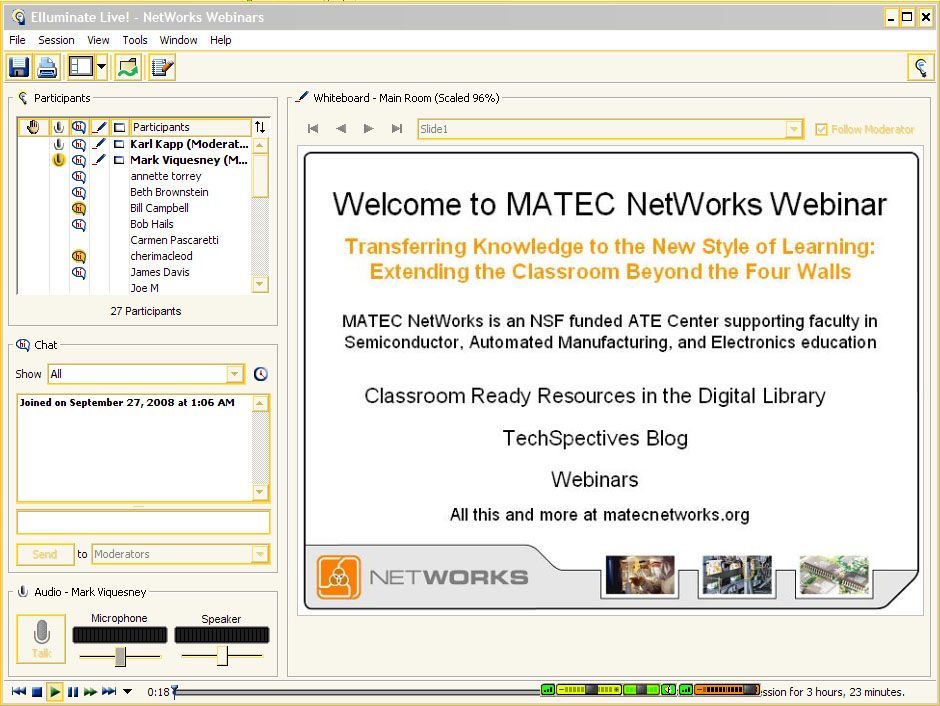Toggle annette torrey's chat permission

click(79, 177)
